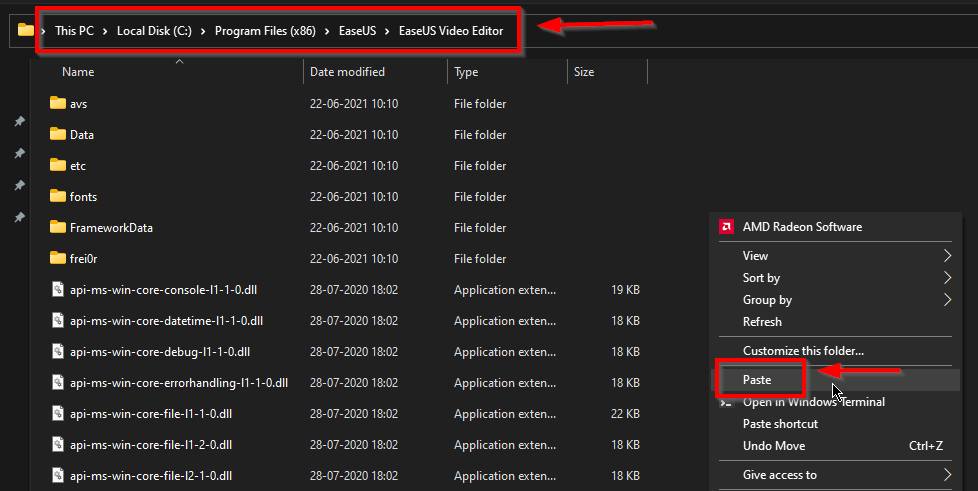The width and height of the screenshot is (978, 491).
Task: Open the chevron after EaseUS breadcrumb
Action: tap(387, 31)
